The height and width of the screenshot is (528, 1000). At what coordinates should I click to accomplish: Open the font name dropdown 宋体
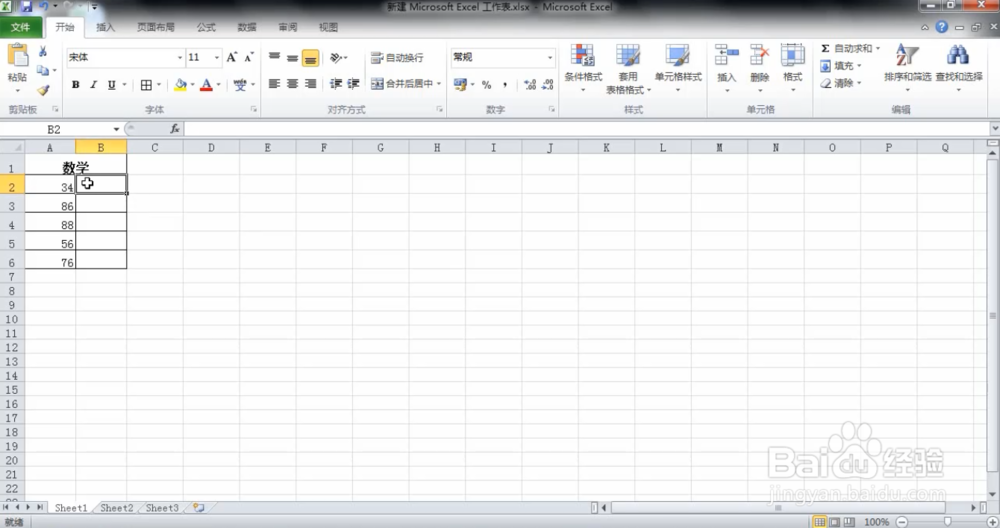179,57
